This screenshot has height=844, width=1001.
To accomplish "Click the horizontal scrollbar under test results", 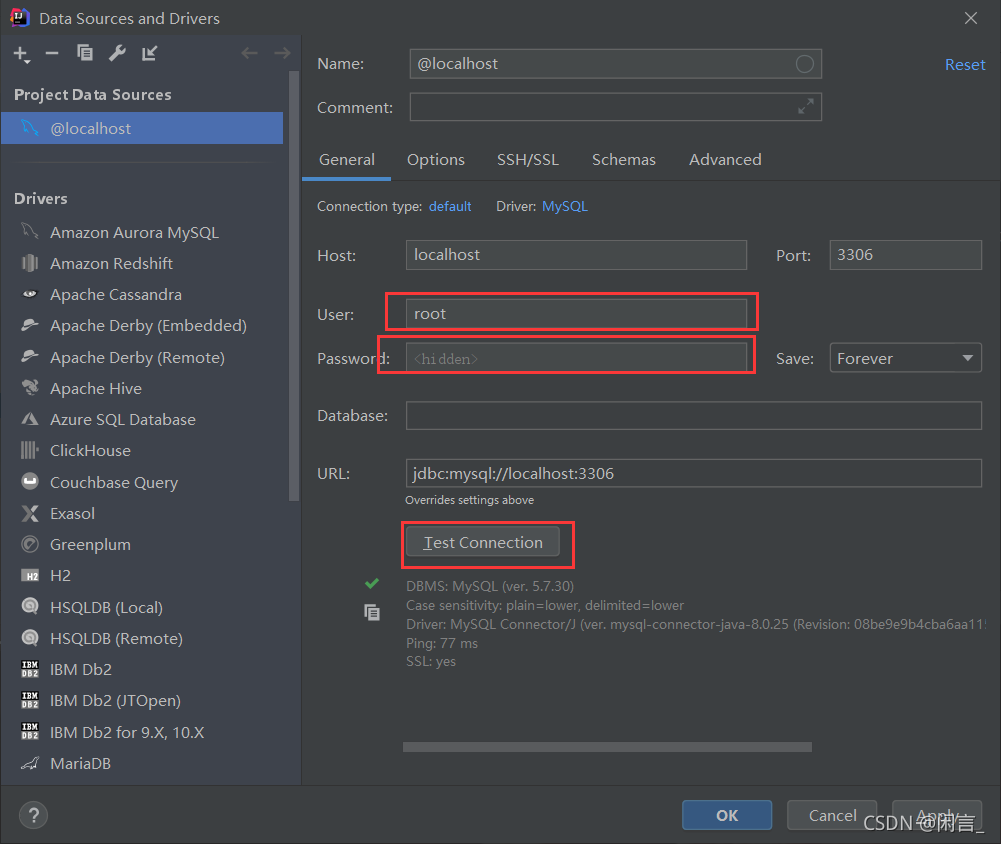I will point(607,747).
